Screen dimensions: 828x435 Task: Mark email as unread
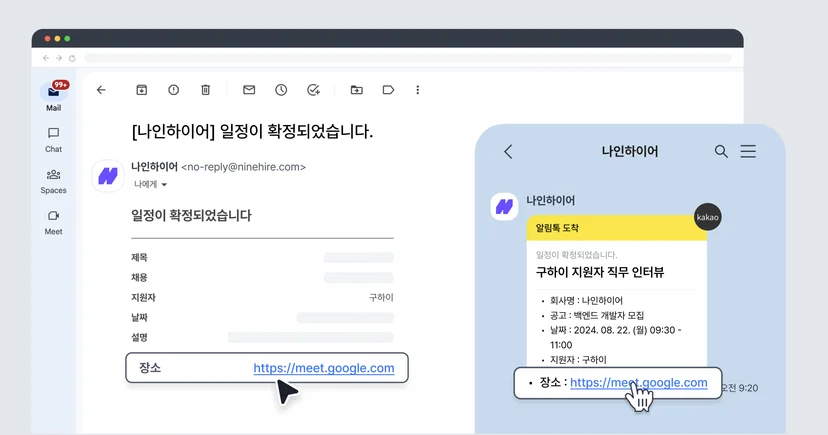[x=249, y=90]
